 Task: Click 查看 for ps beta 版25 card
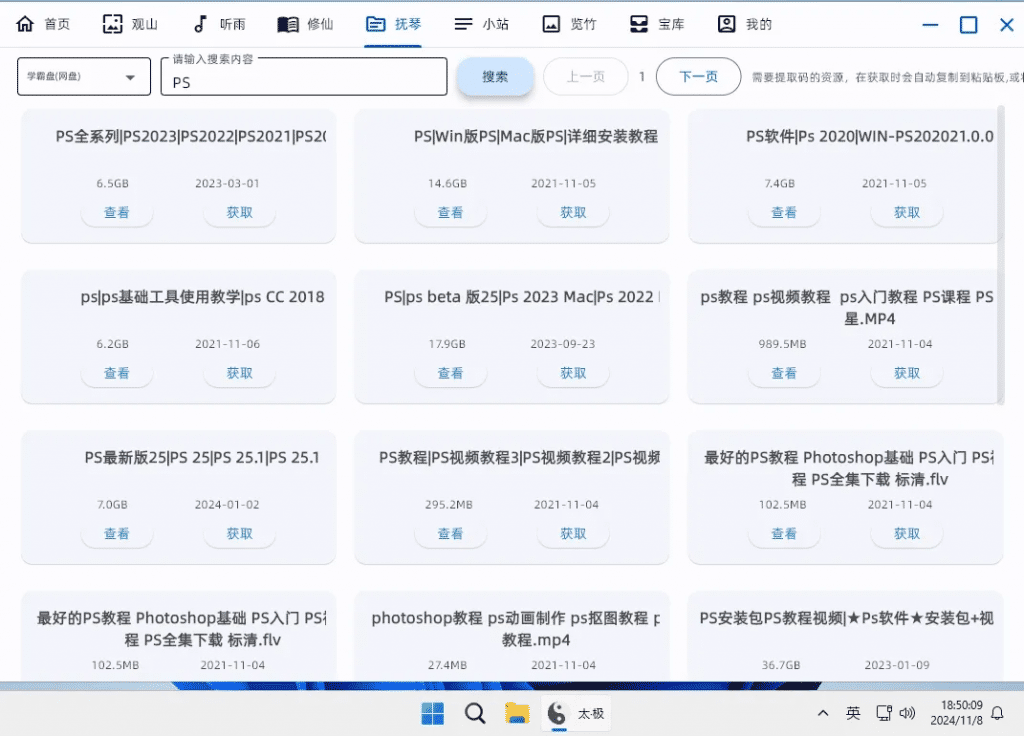450,373
